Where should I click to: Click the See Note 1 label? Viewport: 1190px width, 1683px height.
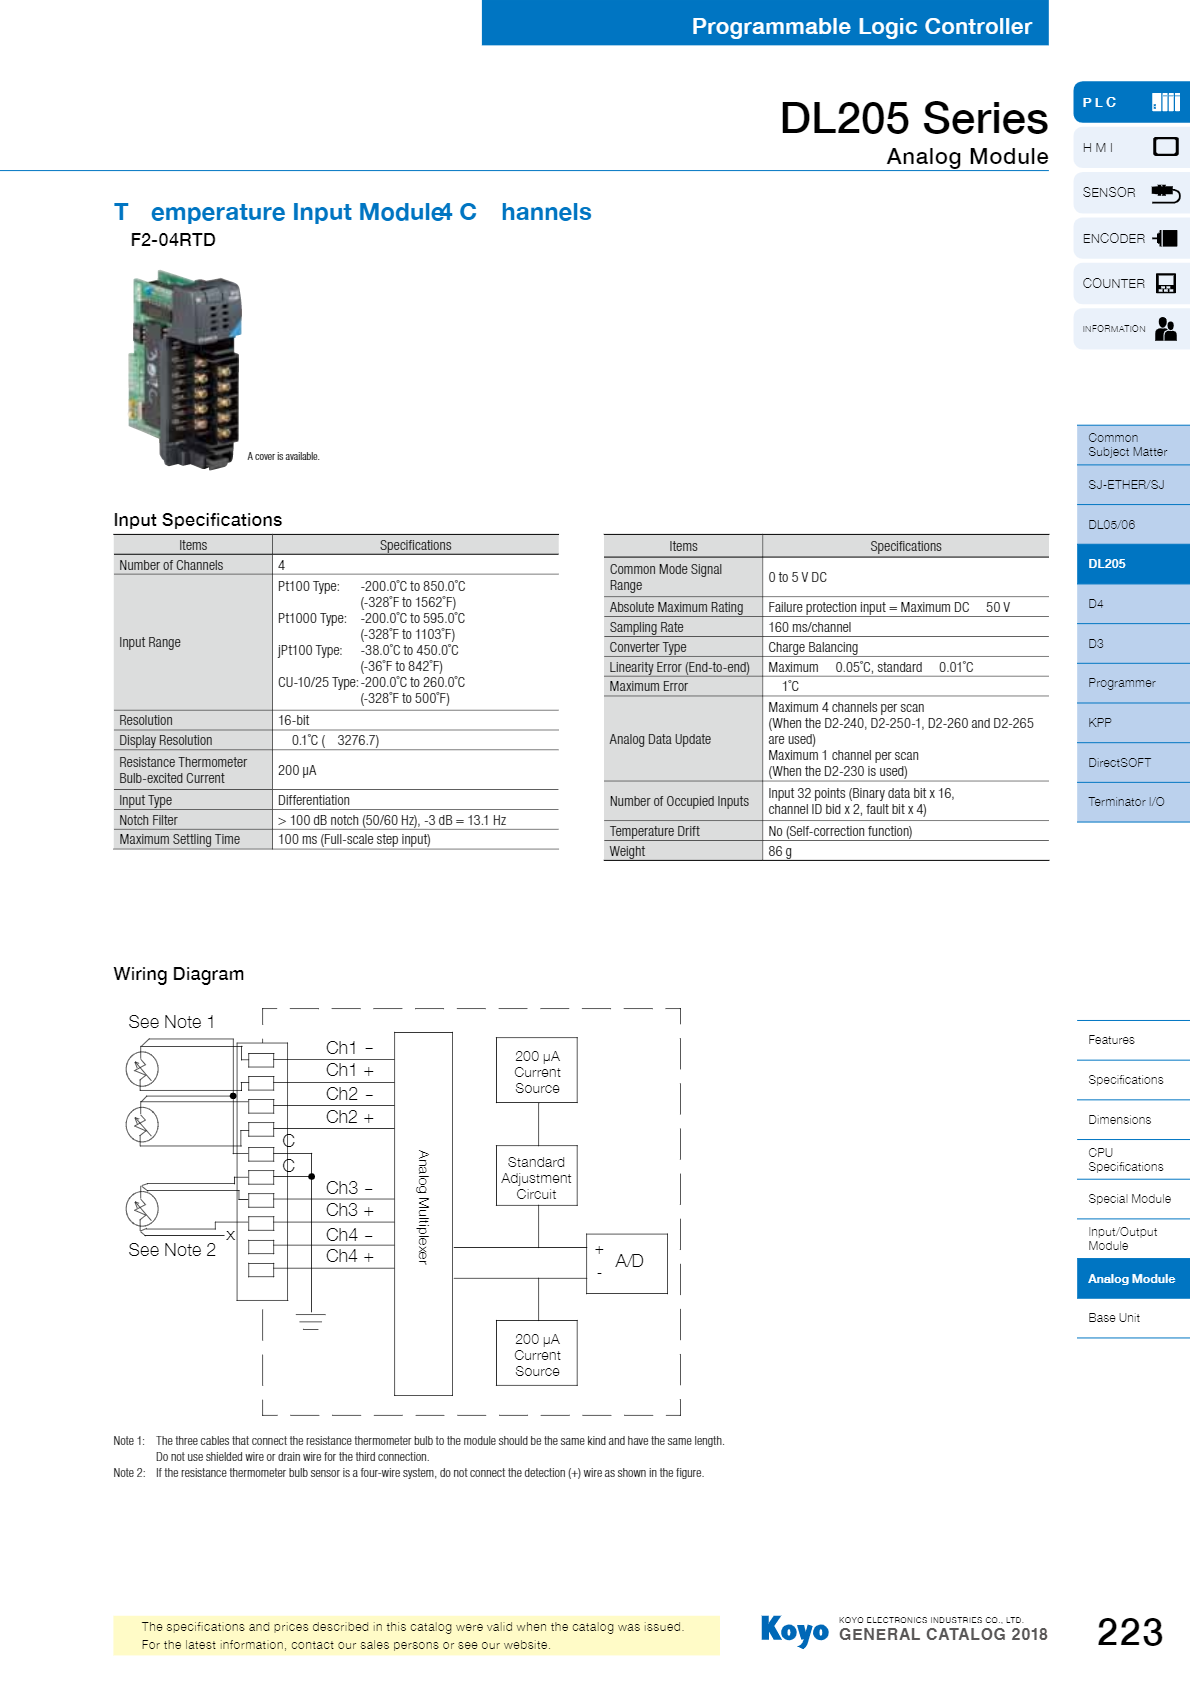pyautogui.click(x=171, y=1022)
